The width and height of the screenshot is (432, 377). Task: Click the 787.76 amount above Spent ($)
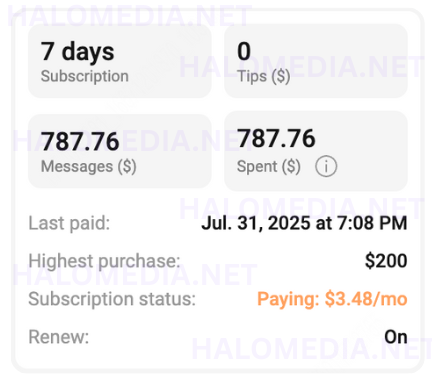pyautogui.click(x=276, y=138)
